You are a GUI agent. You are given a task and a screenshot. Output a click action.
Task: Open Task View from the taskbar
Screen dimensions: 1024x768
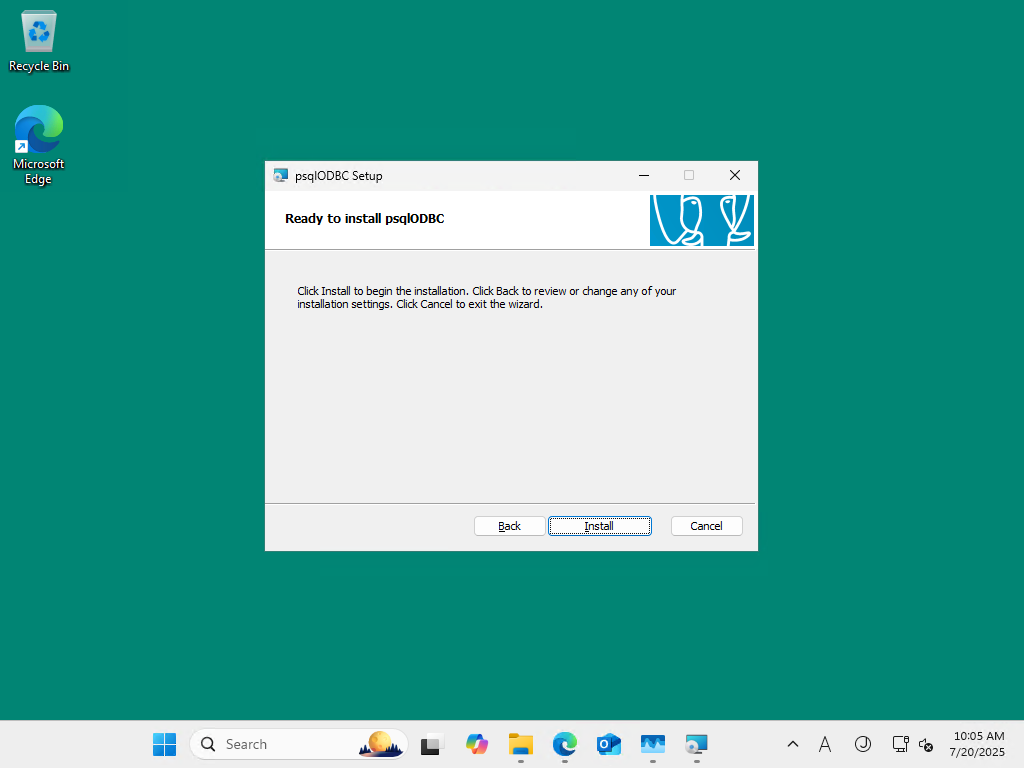click(x=432, y=744)
